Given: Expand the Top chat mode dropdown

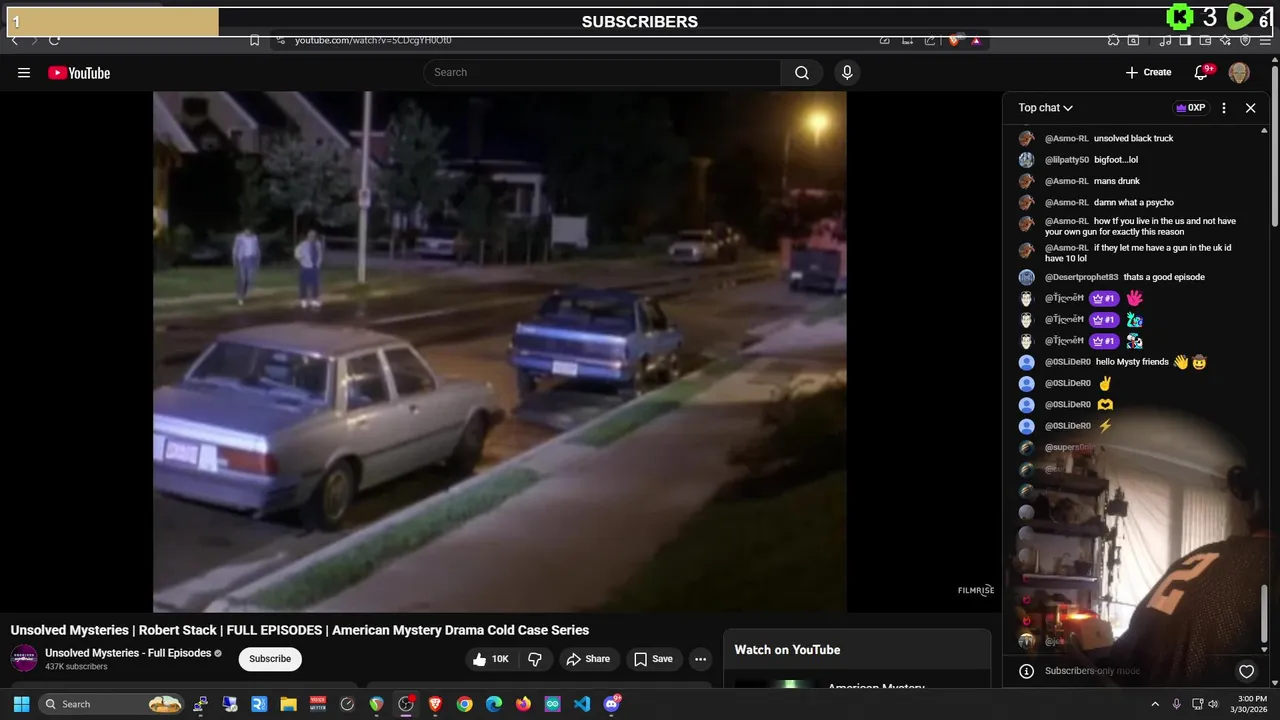Looking at the screenshot, I should 1045,108.
